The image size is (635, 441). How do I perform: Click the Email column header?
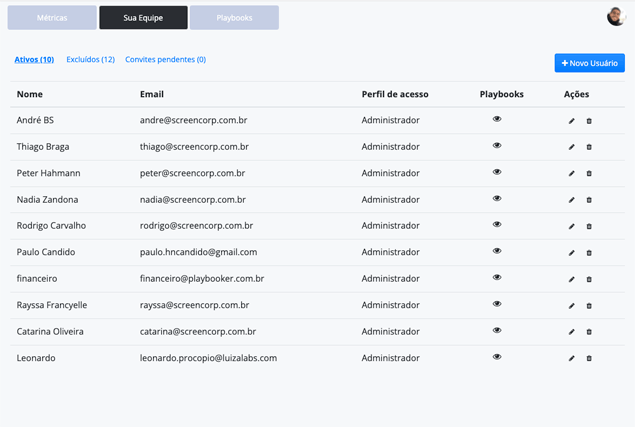click(152, 94)
